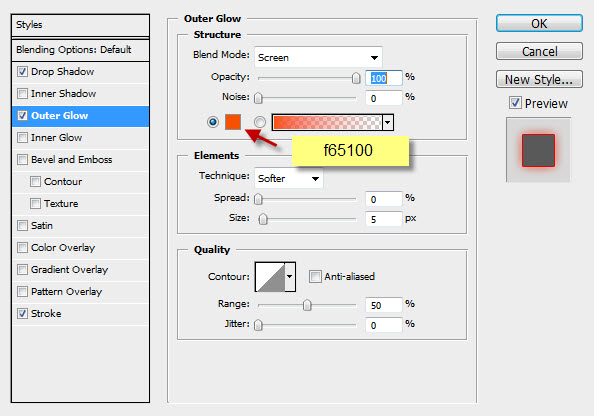Click the gradient glow preview bar

pos(327,122)
